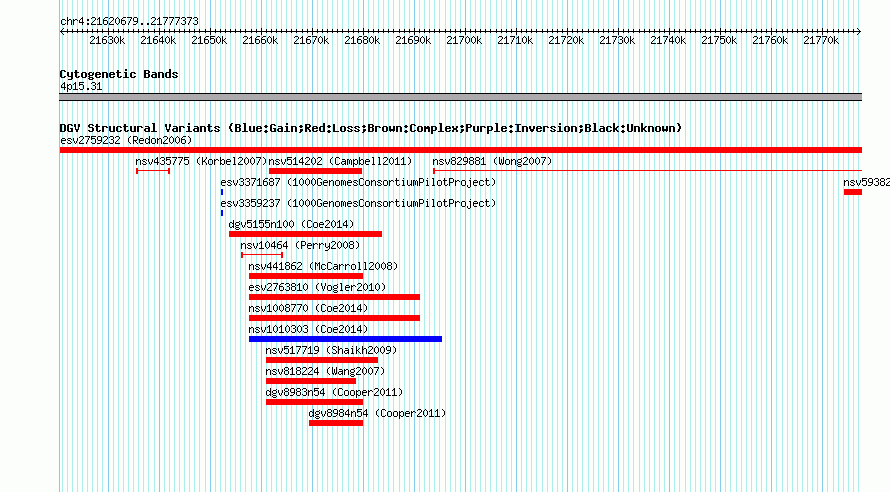Click the 21650k ruler tick label
The width and height of the screenshot is (890, 492).
[209, 40]
